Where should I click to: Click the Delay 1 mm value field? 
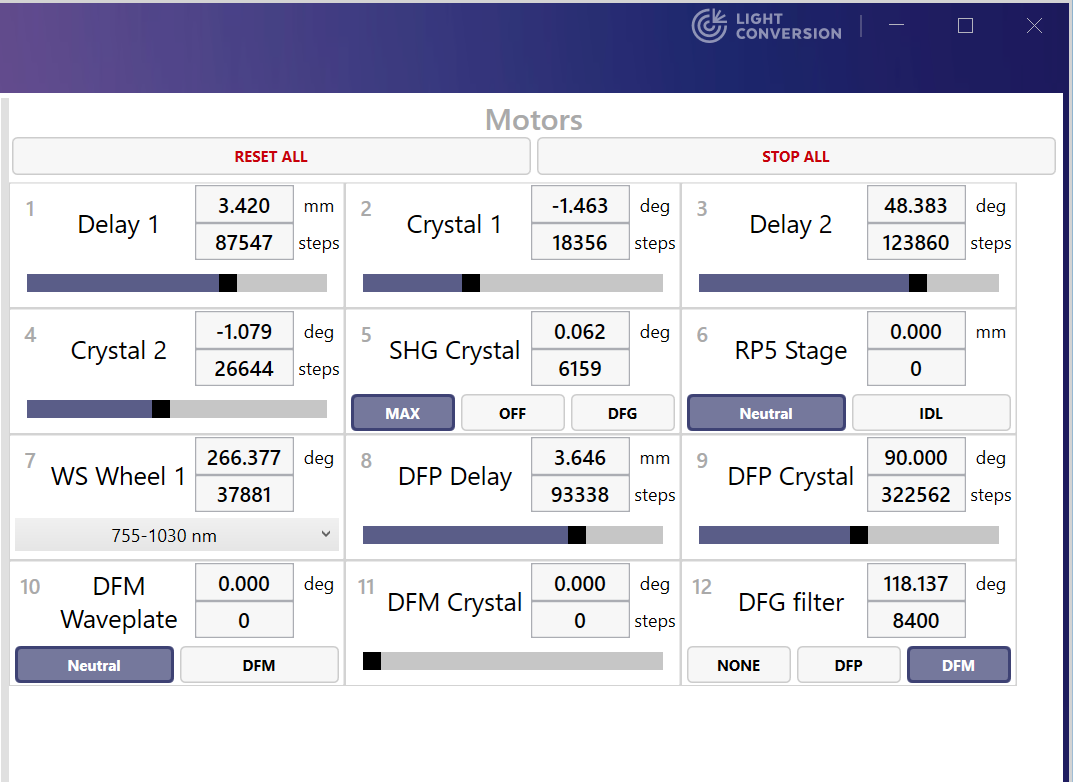pos(244,206)
